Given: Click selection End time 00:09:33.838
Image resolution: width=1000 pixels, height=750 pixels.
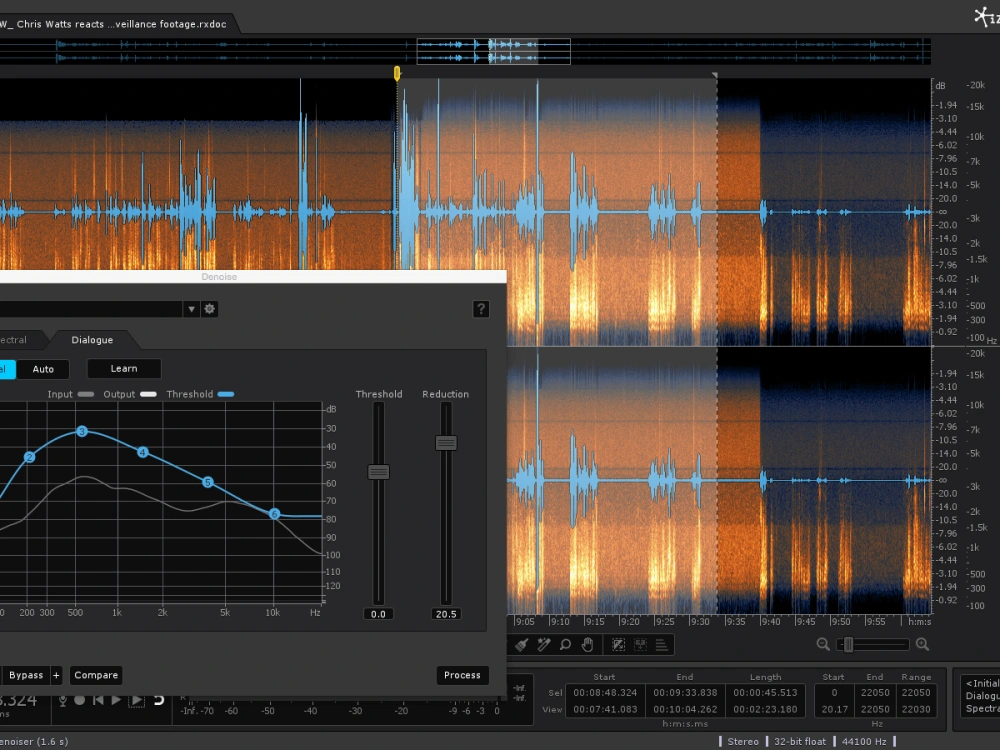Looking at the screenshot, I should [685, 693].
